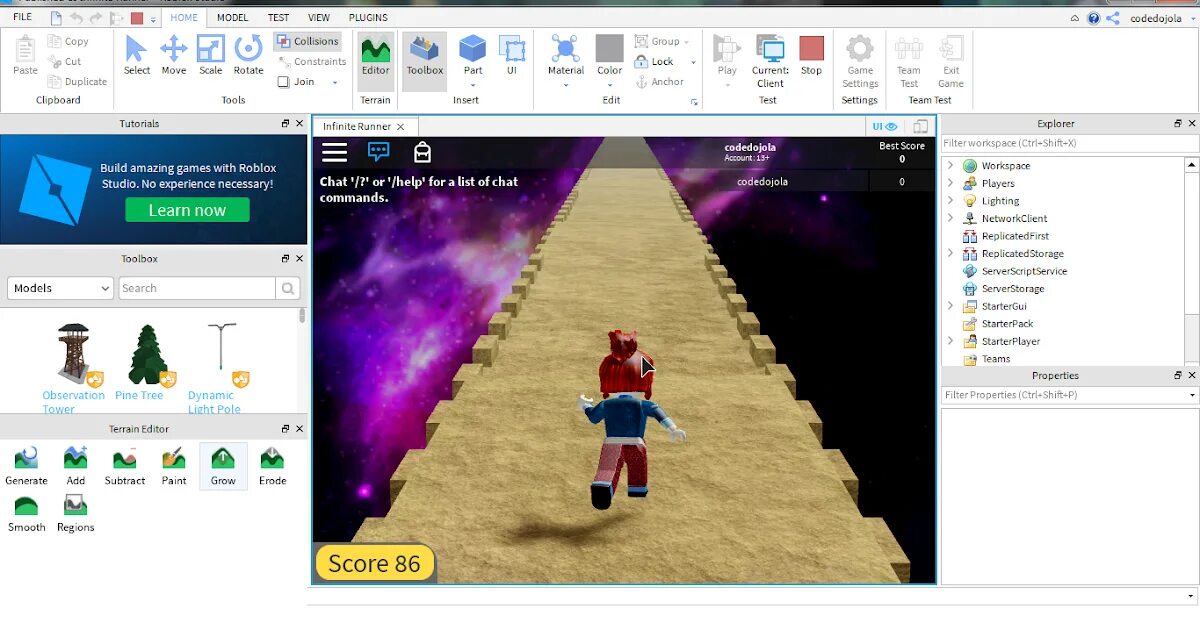Select the Regions terrain tool
This screenshot has width=1200, height=630.
click(x=76, y=513)
